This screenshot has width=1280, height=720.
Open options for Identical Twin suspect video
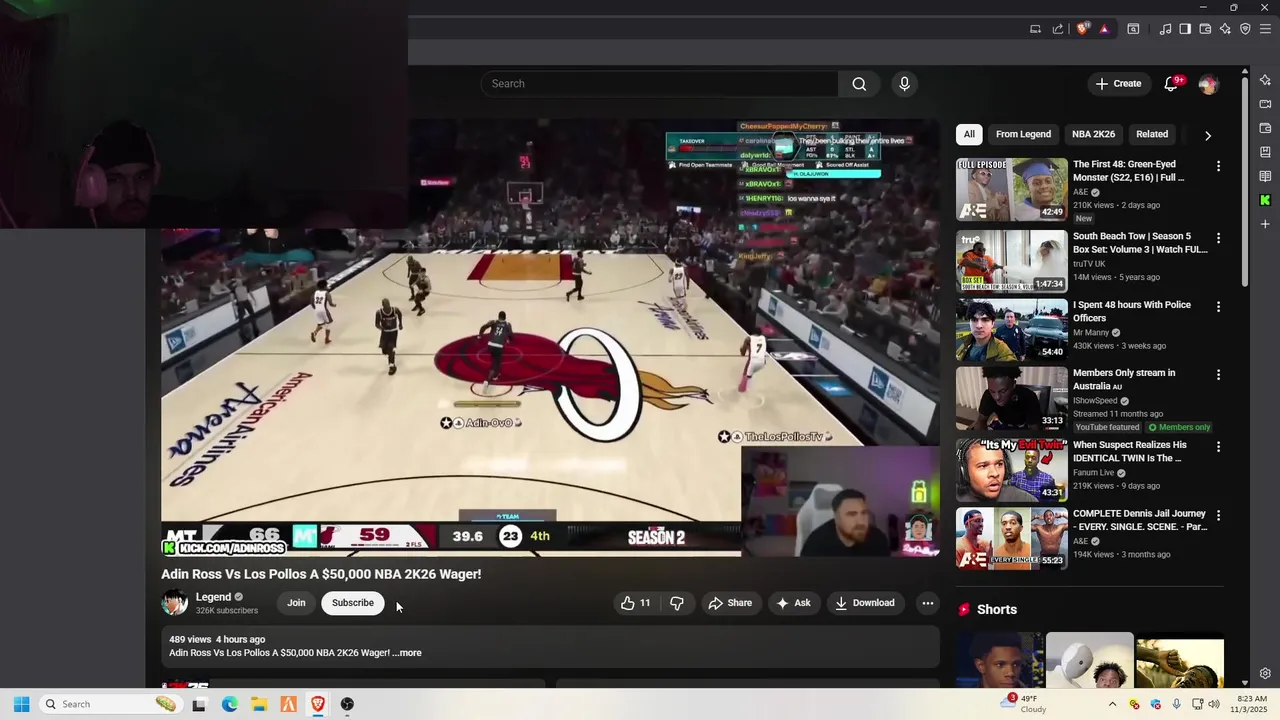pos(1218,447)
